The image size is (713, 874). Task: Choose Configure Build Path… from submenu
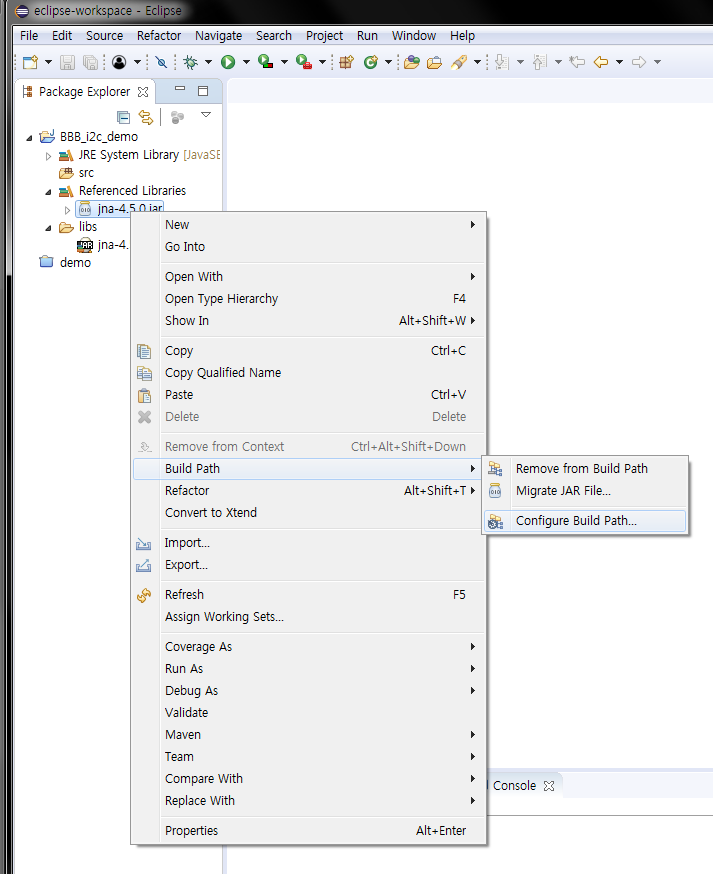(585, 521)
